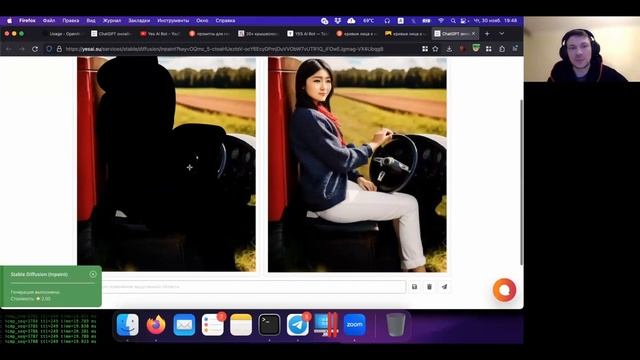640x360 pixels.
Task: Click the padlock site info icon
Action: (59, 49)
